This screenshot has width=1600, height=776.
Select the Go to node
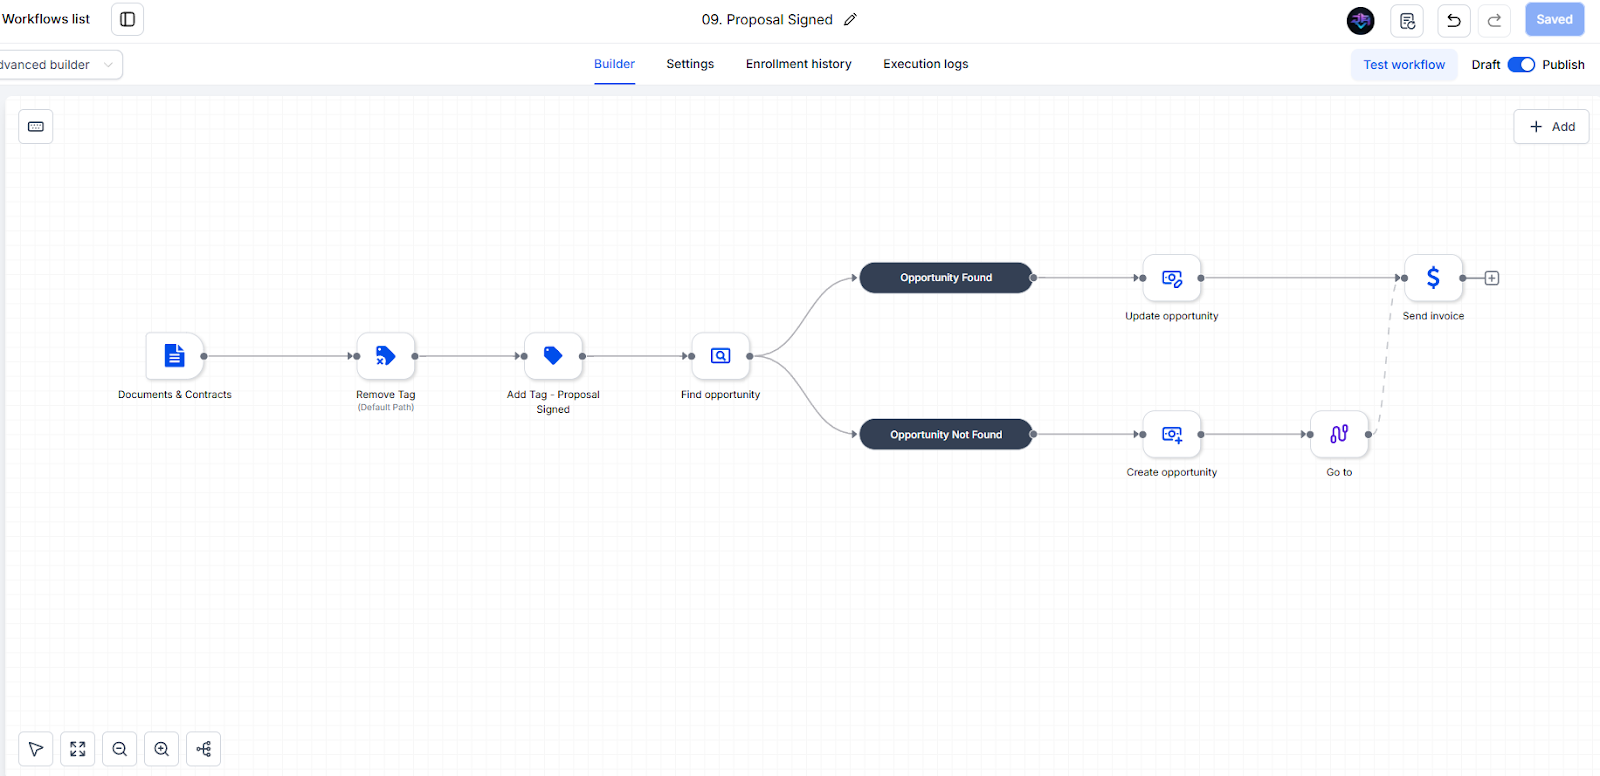(1339, 434)
